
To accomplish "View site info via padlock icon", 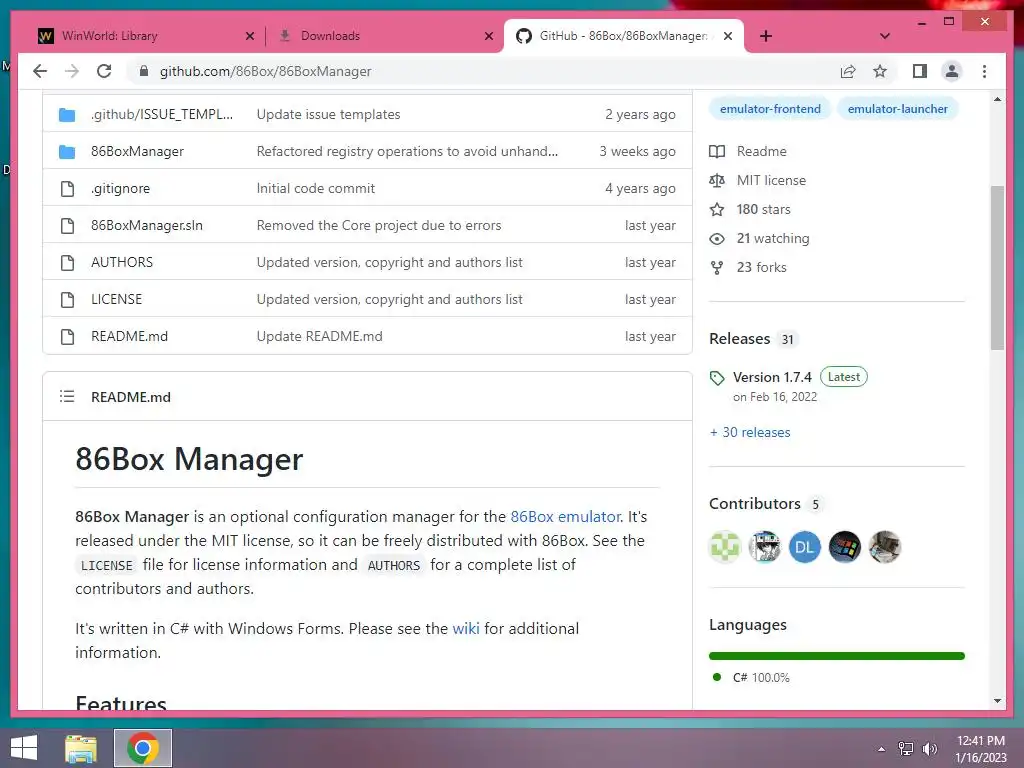I will pyautogui.click(x=144, y=71).
